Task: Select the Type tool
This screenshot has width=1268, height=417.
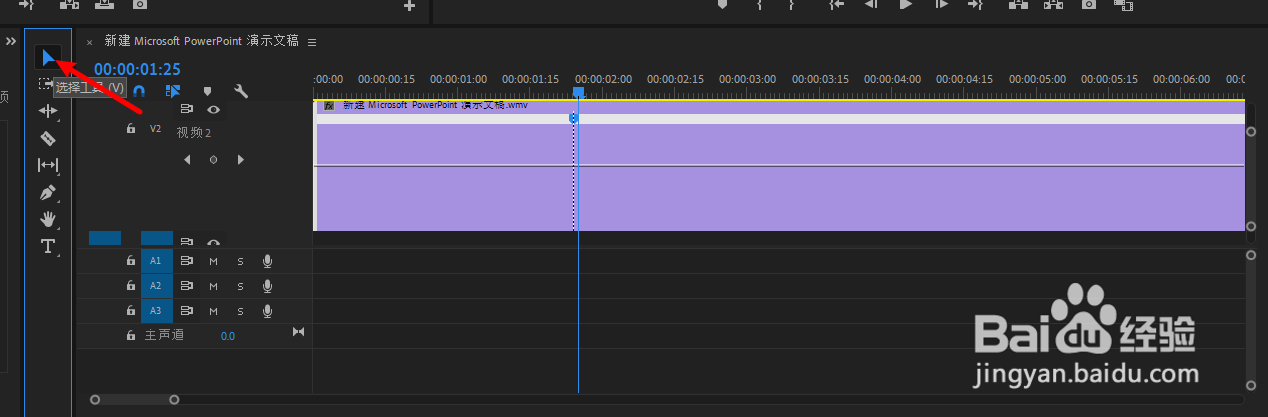Action: (48, 246)
